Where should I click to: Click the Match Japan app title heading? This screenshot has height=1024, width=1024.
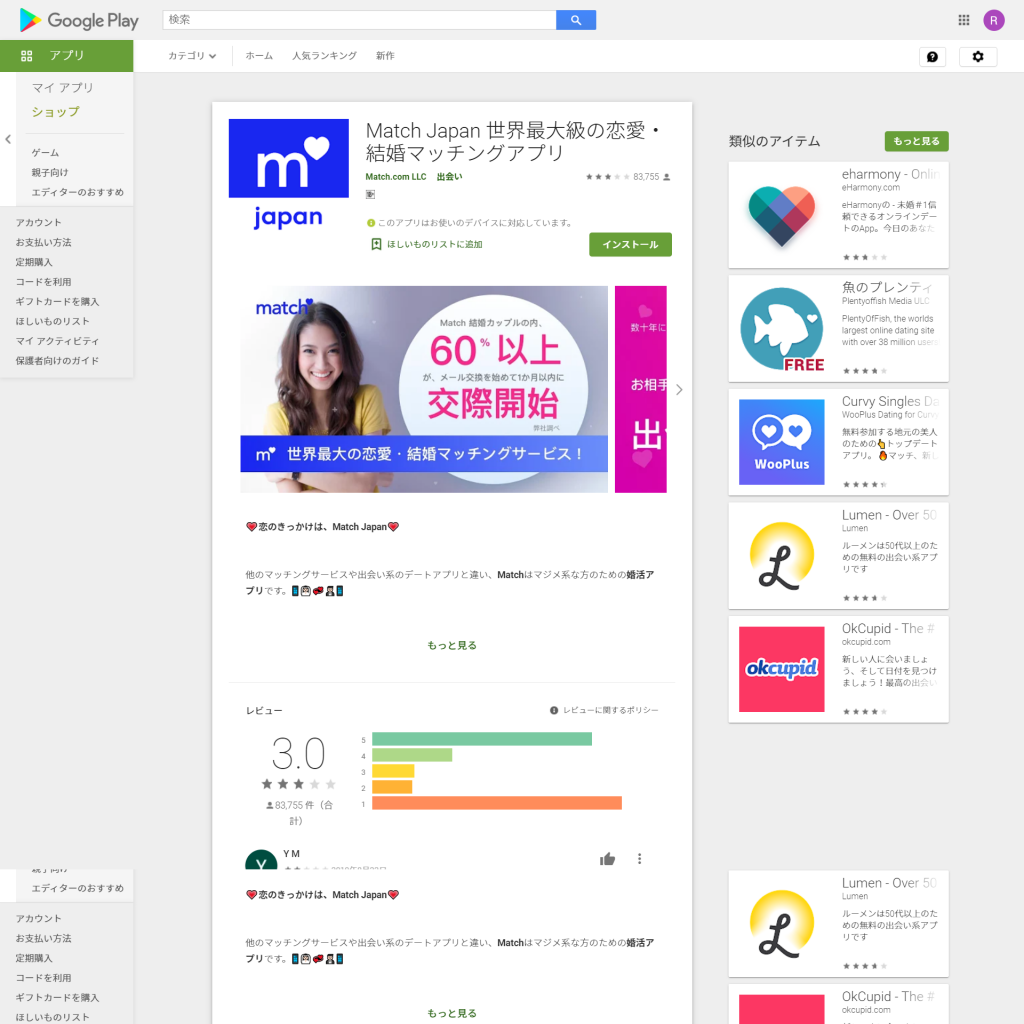[x=513, y=142]
